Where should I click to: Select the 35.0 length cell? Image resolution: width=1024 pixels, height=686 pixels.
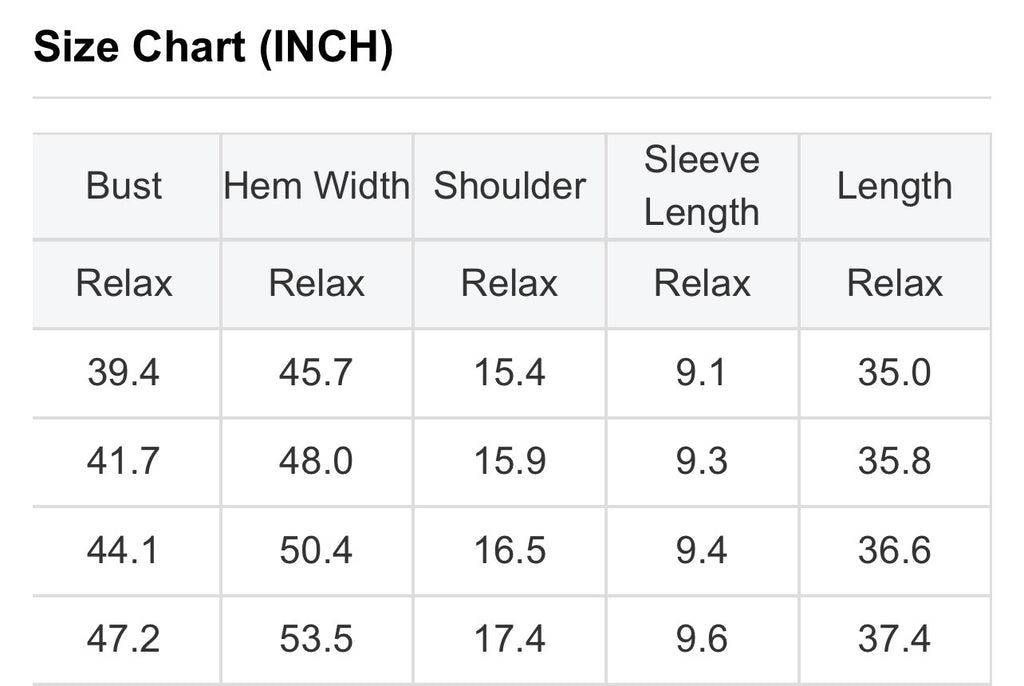click(894, 373)
